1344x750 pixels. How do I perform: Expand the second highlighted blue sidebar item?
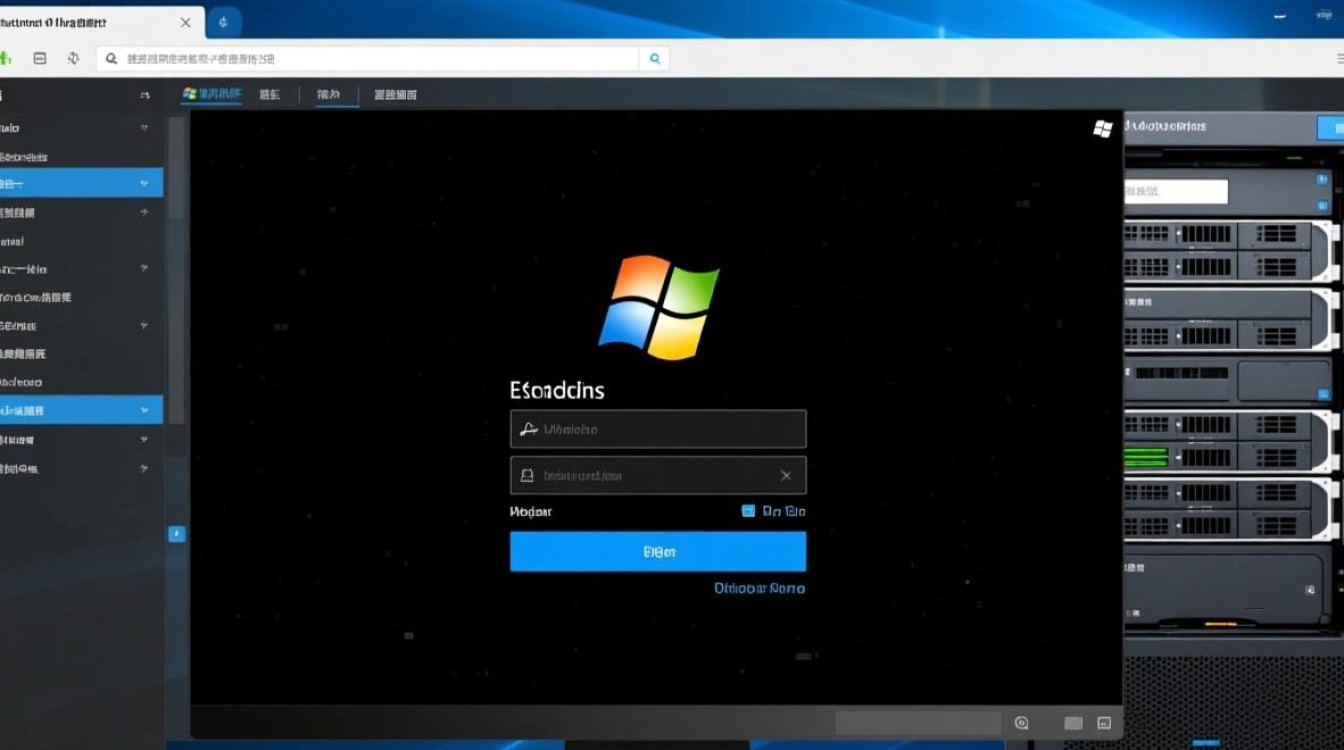(145, 410)
